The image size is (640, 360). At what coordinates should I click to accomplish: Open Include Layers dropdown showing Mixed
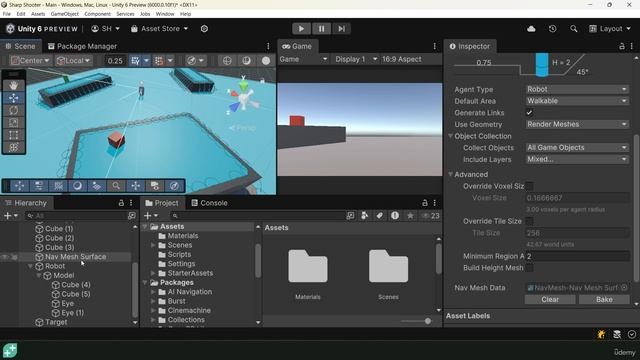coord(577,159)
